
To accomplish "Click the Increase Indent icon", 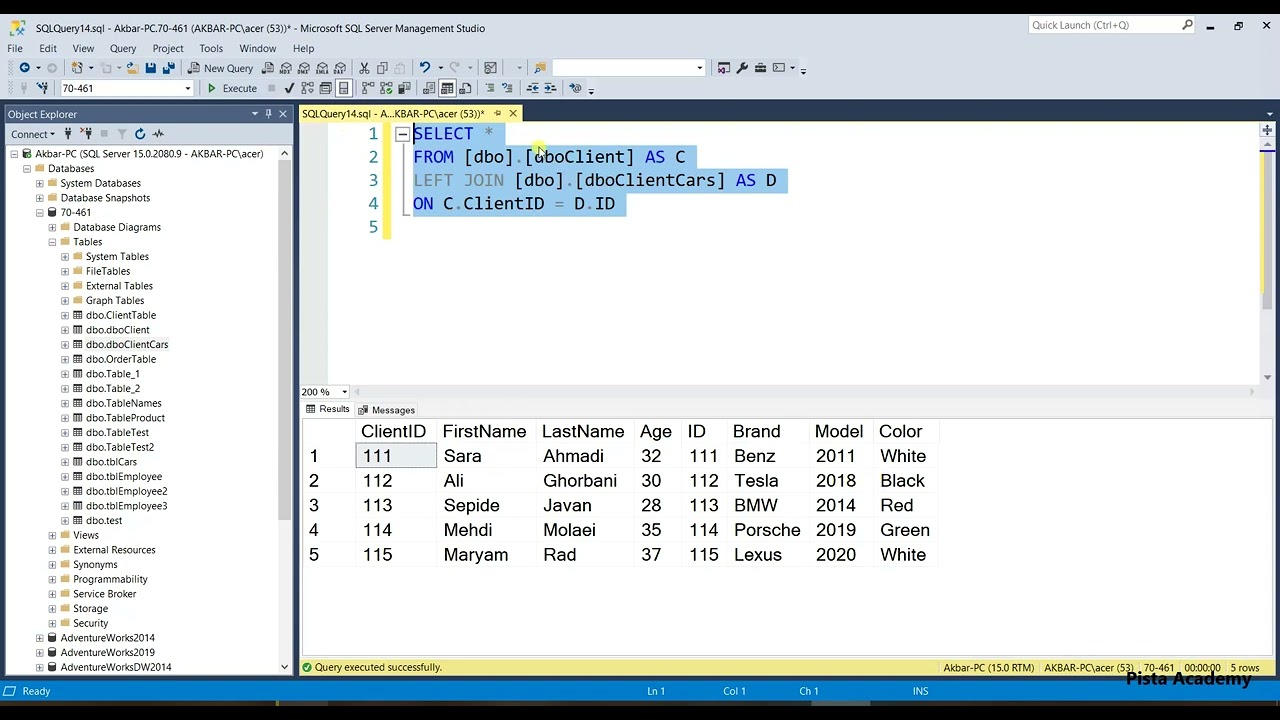I will [550, 88].
